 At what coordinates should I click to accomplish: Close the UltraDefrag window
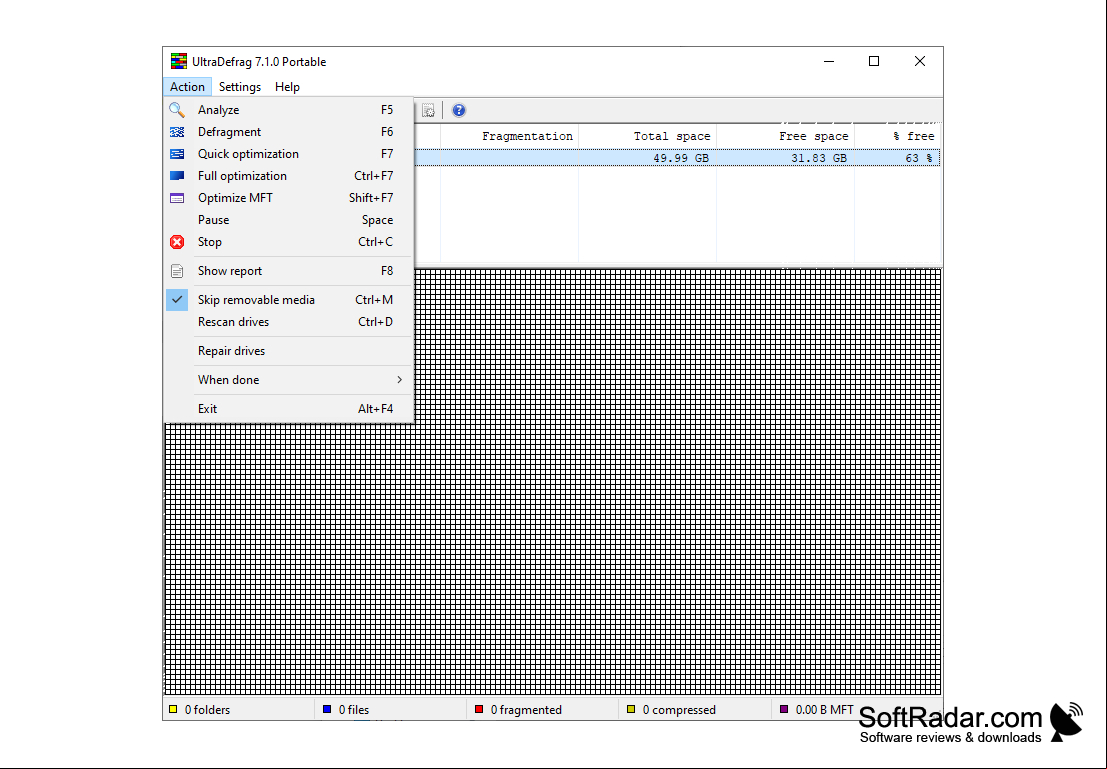[x=919, y=61]
